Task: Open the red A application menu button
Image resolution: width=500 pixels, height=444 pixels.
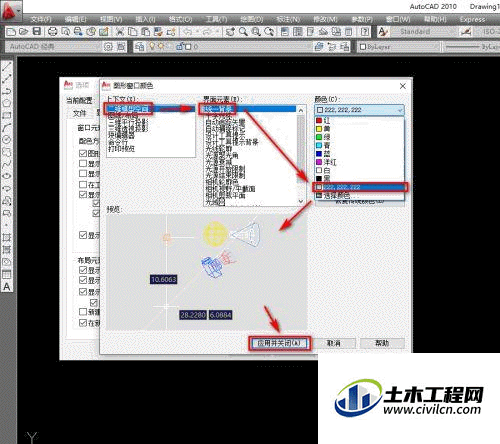Action: point(10,11)
